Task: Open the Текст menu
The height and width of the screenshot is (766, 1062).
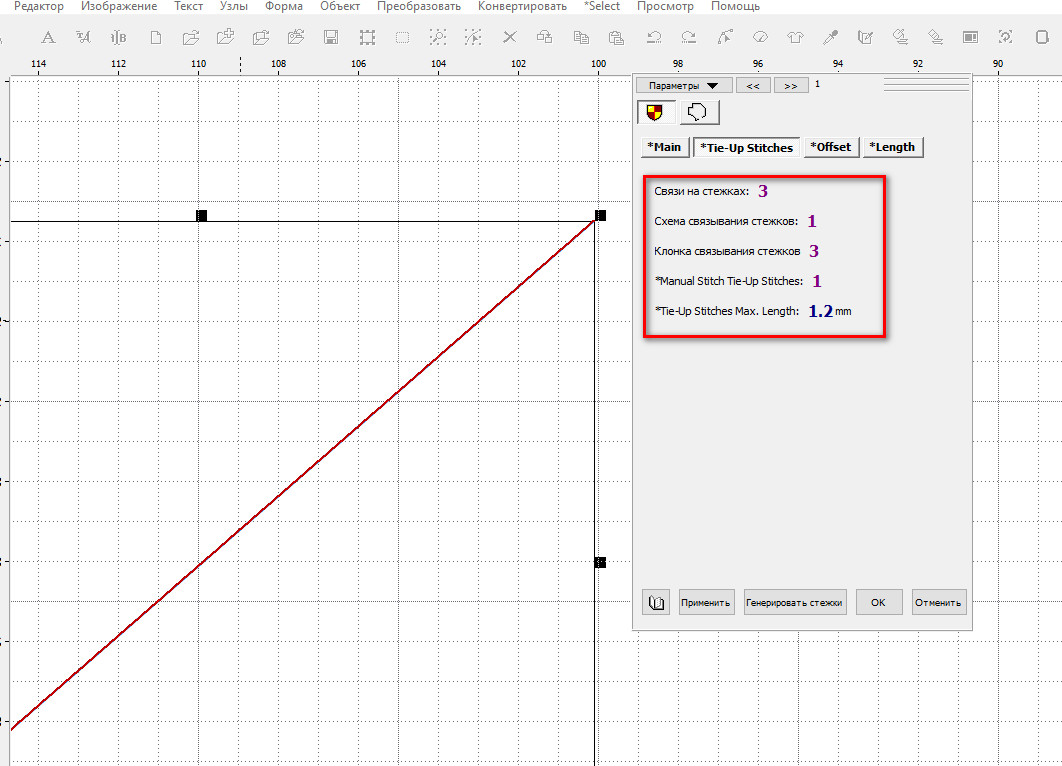Action: [x=188, y=6]
